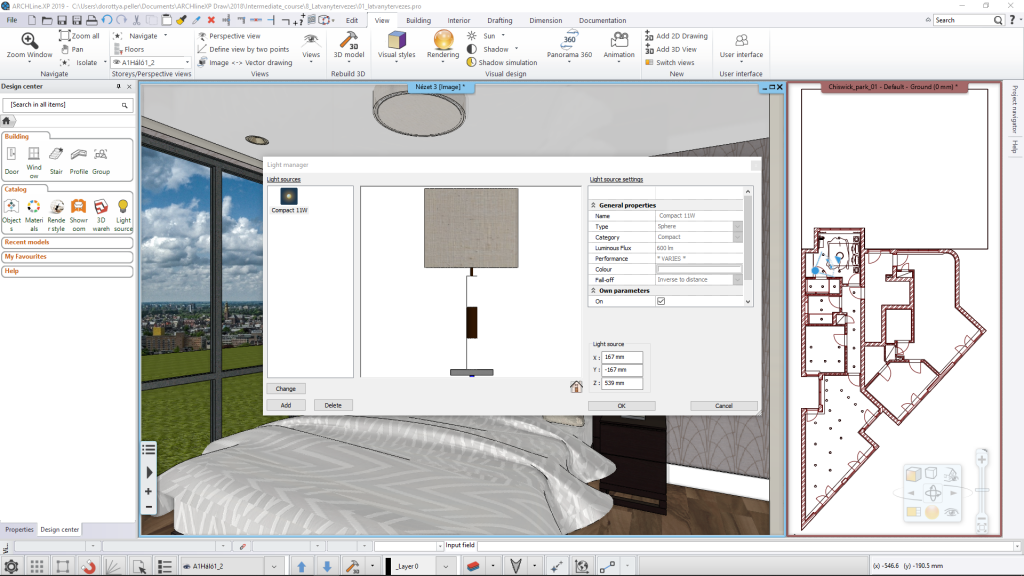Screen dimensions: 1024x576
Task: Click the Add light source button
Action: tap(285, 406)
